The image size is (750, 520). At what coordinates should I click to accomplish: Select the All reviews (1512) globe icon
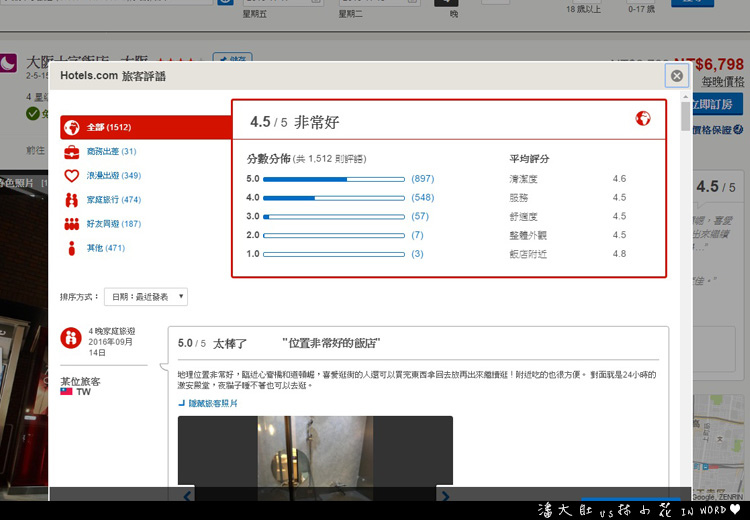(72, 127)
